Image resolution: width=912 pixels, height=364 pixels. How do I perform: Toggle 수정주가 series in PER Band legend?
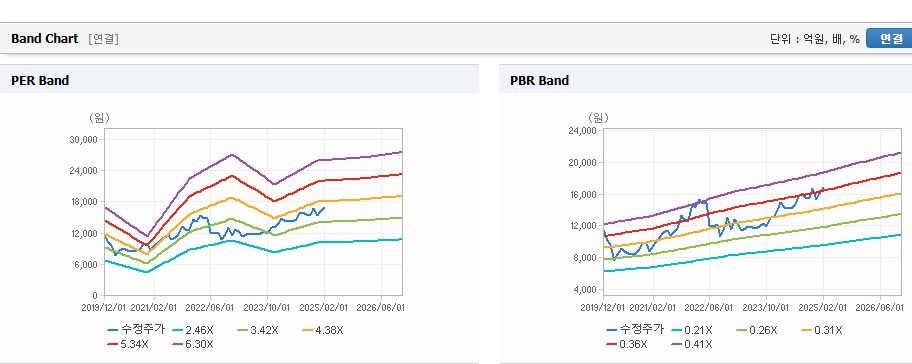pos(136,330)
